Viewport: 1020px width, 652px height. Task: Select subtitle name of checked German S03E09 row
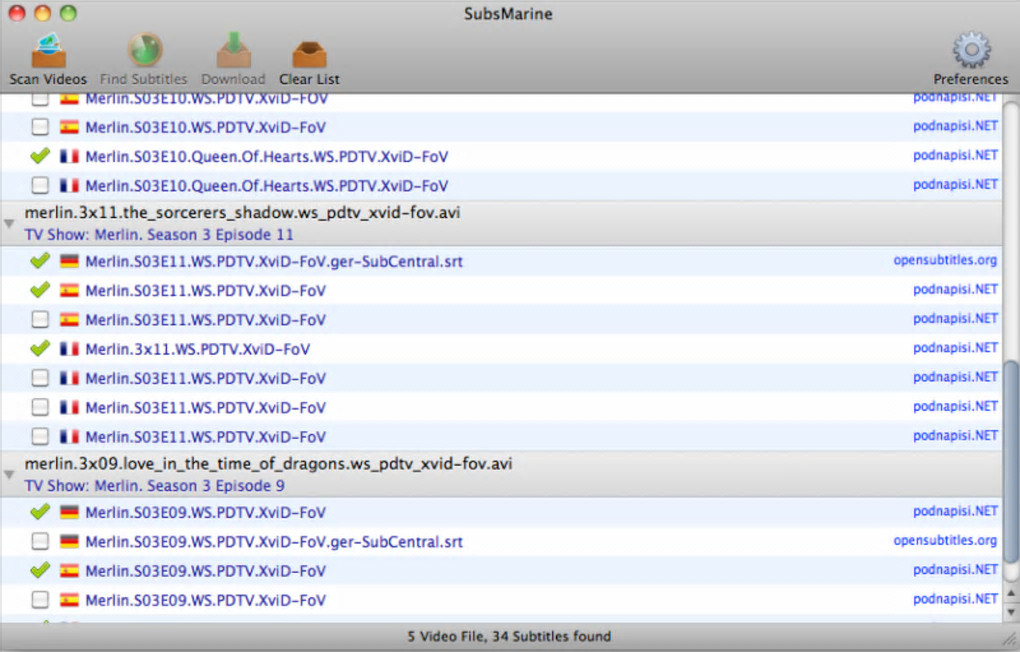206,513
